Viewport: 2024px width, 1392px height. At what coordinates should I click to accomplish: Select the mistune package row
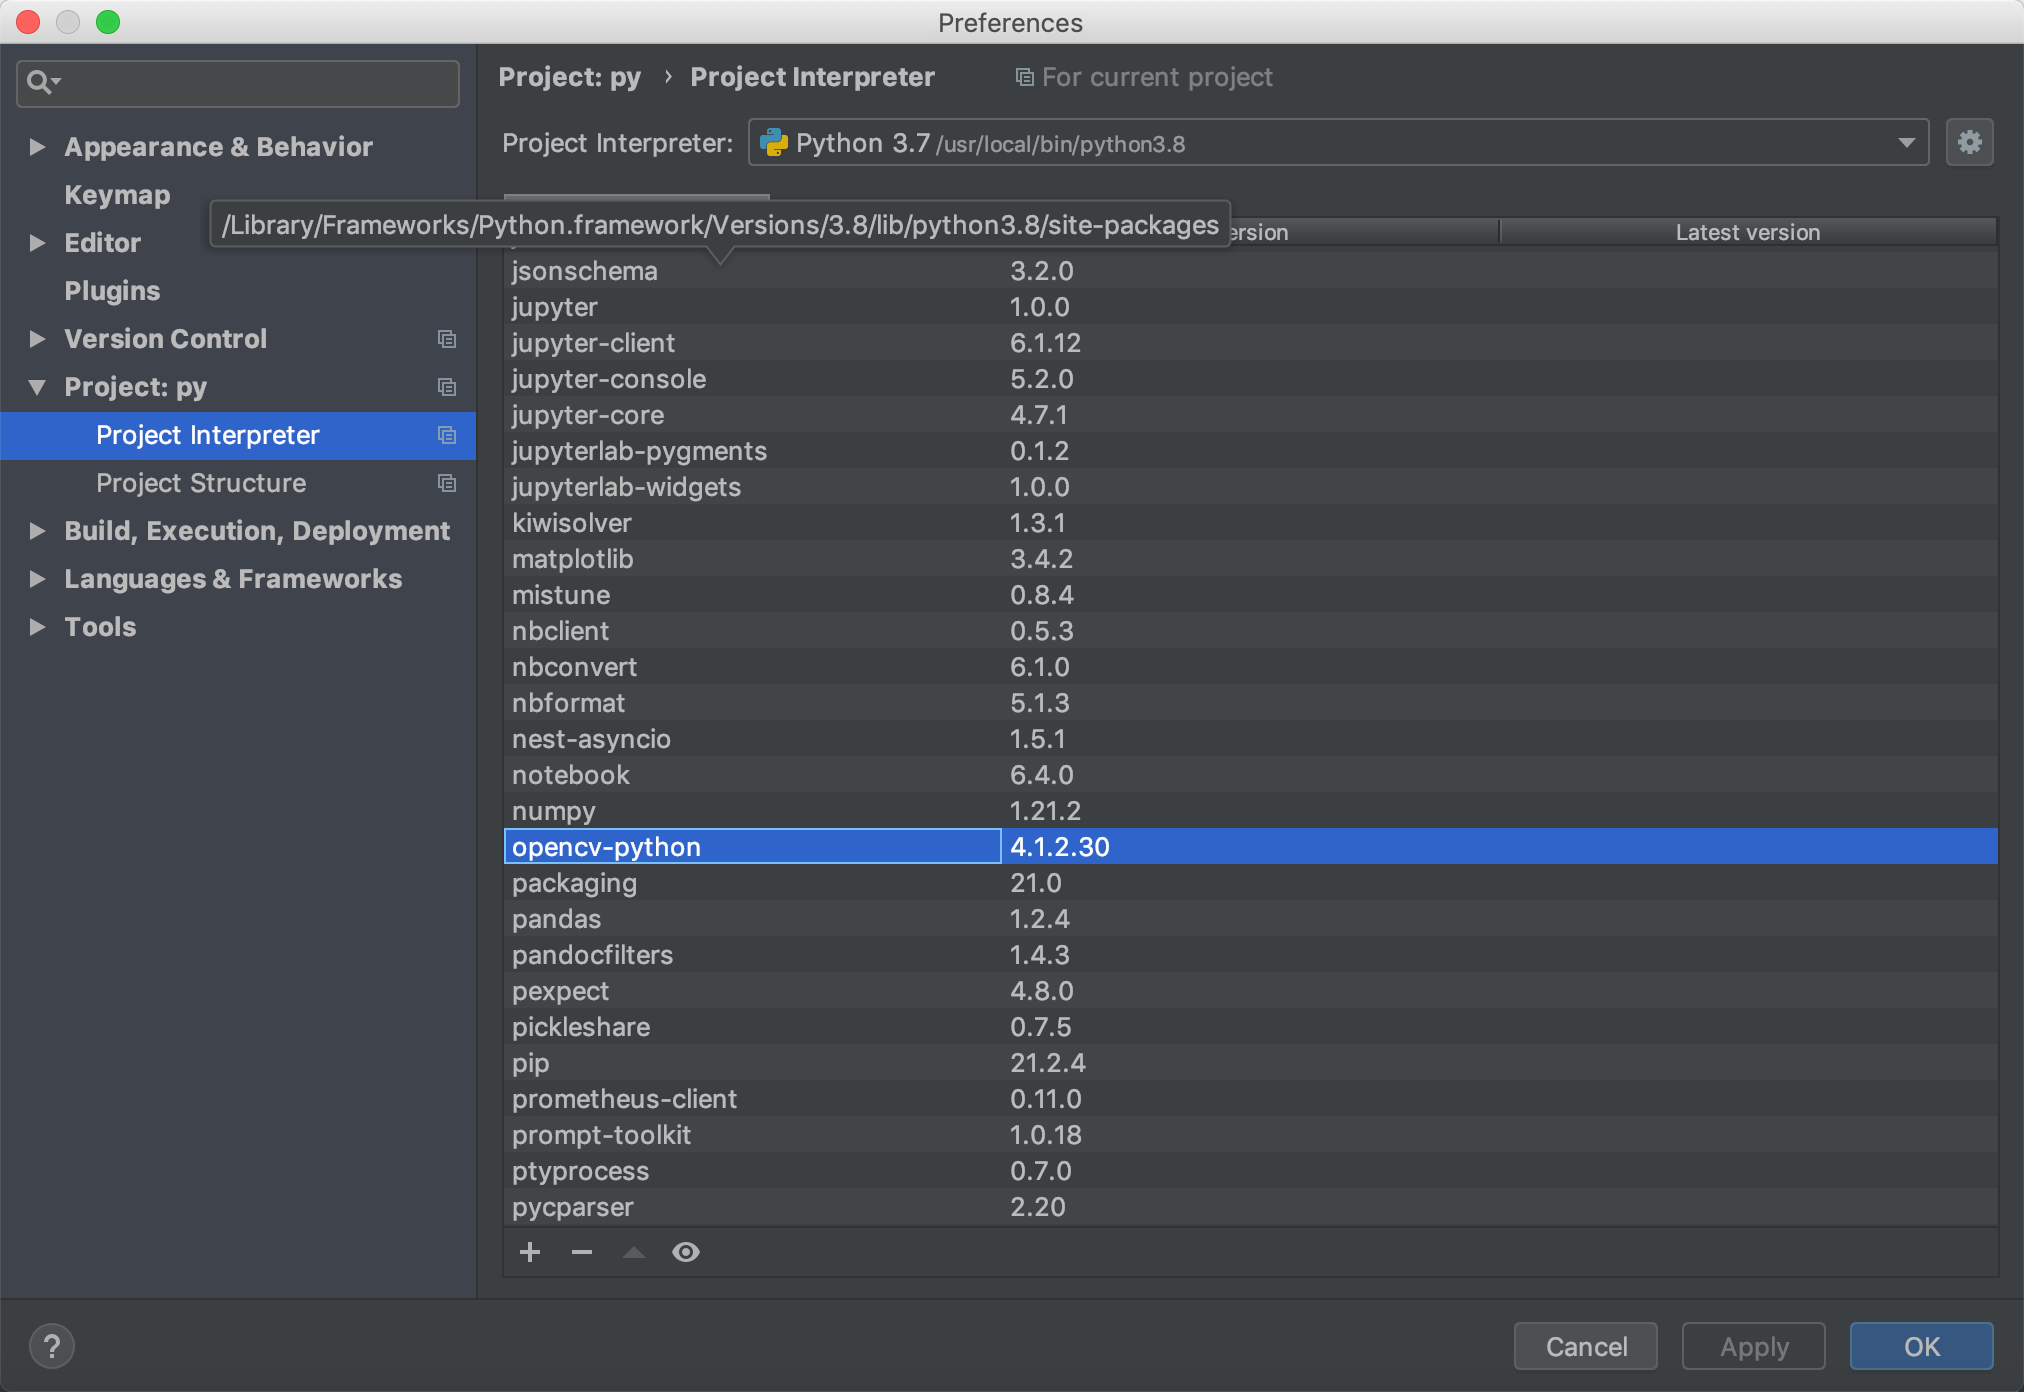(1250, 595)
